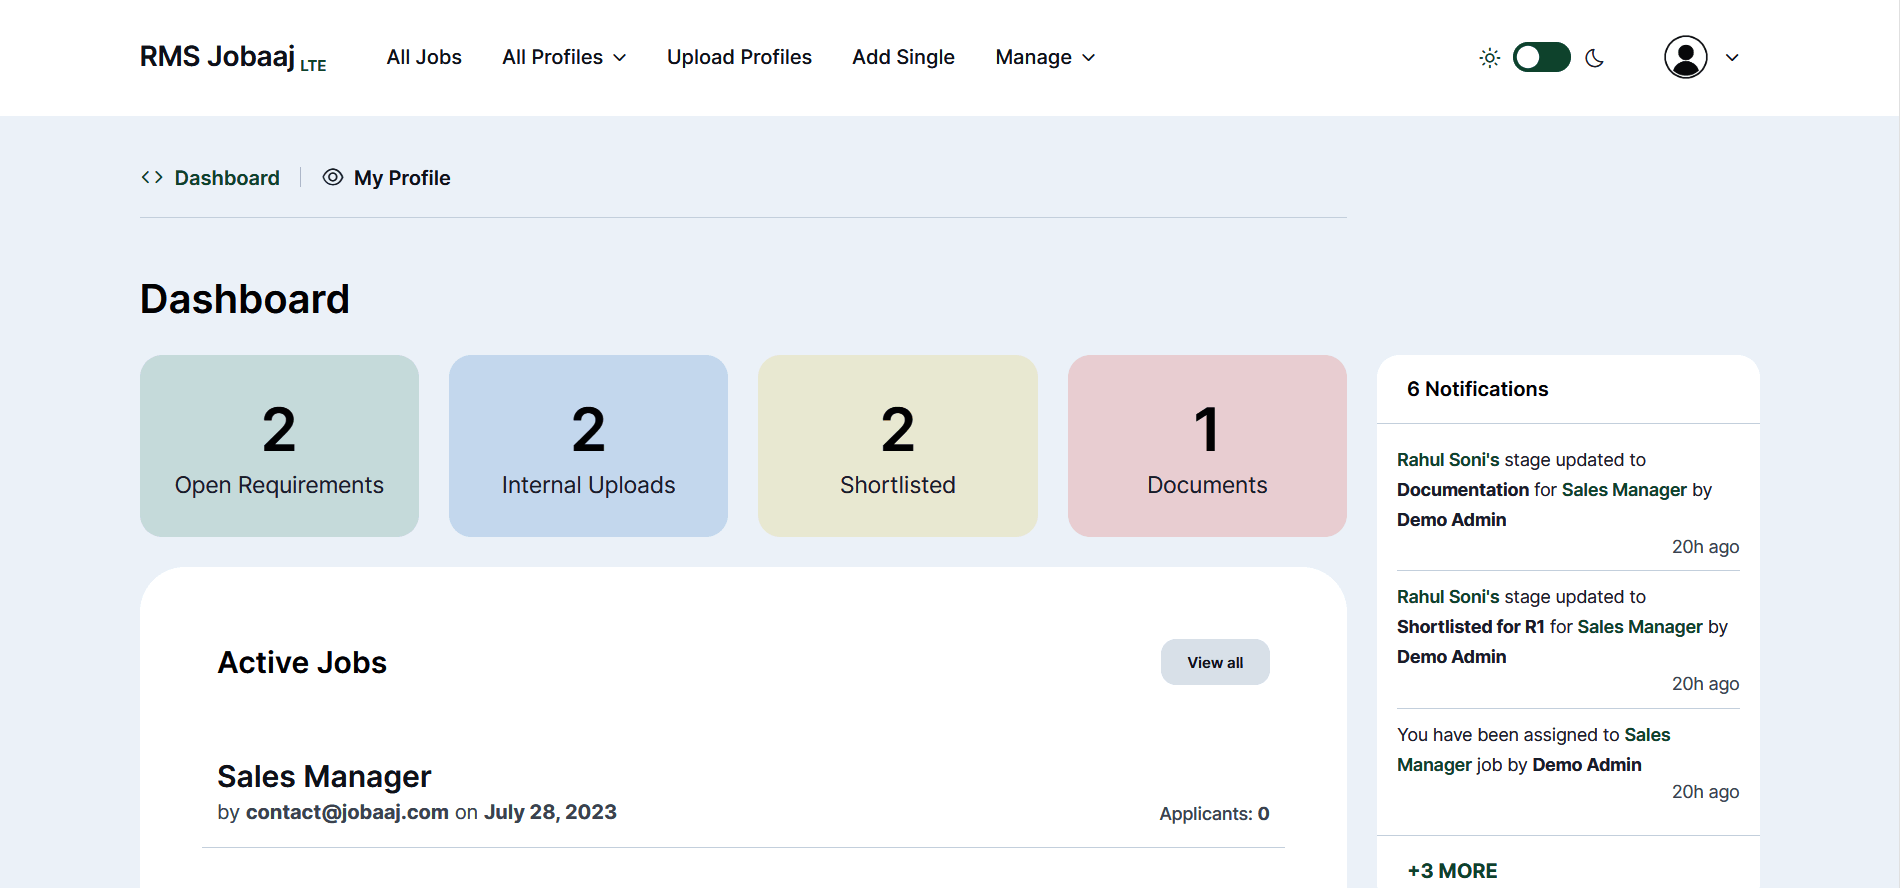Click the Active Jobs heading
1900x888 pixels.
click(302, 662)
